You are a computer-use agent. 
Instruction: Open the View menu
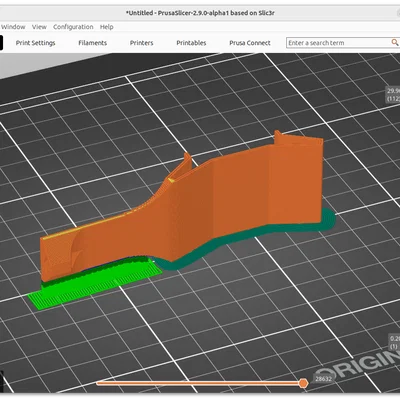[x=39, y=27]
